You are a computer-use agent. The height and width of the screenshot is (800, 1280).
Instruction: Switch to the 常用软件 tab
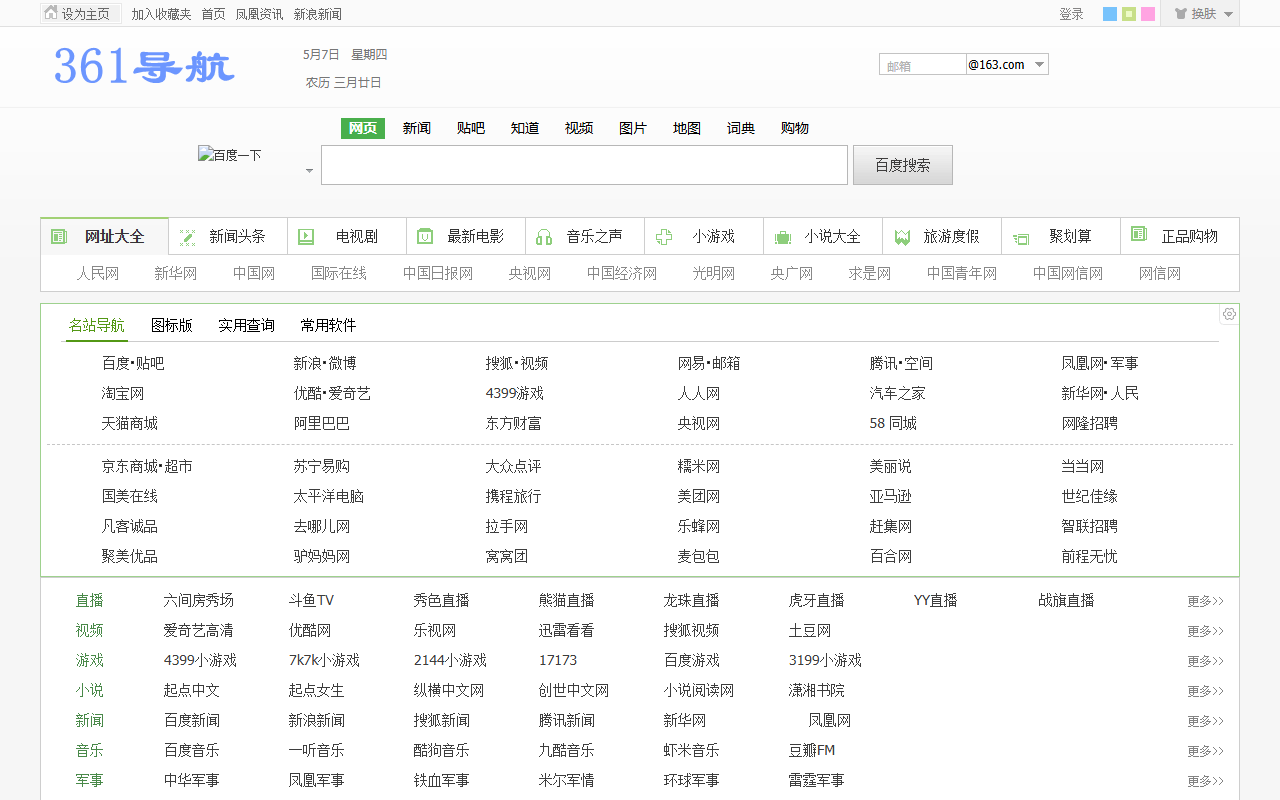tap(328, 325)
